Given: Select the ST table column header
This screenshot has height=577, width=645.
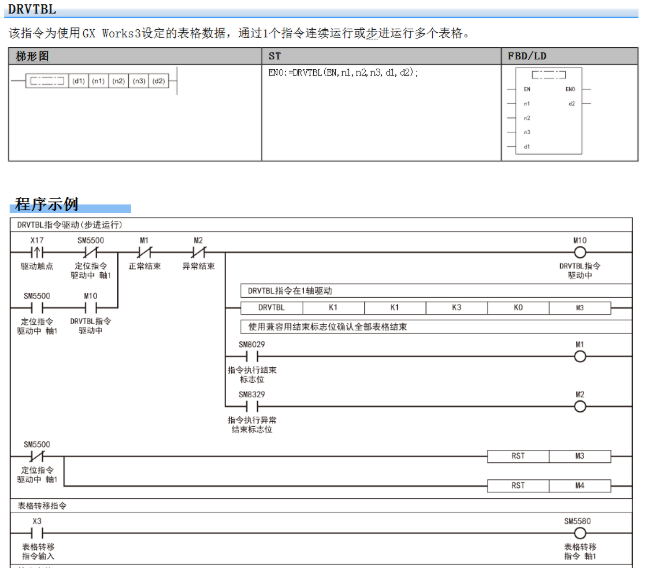Looking at the screenshot, I should (381, 56).
